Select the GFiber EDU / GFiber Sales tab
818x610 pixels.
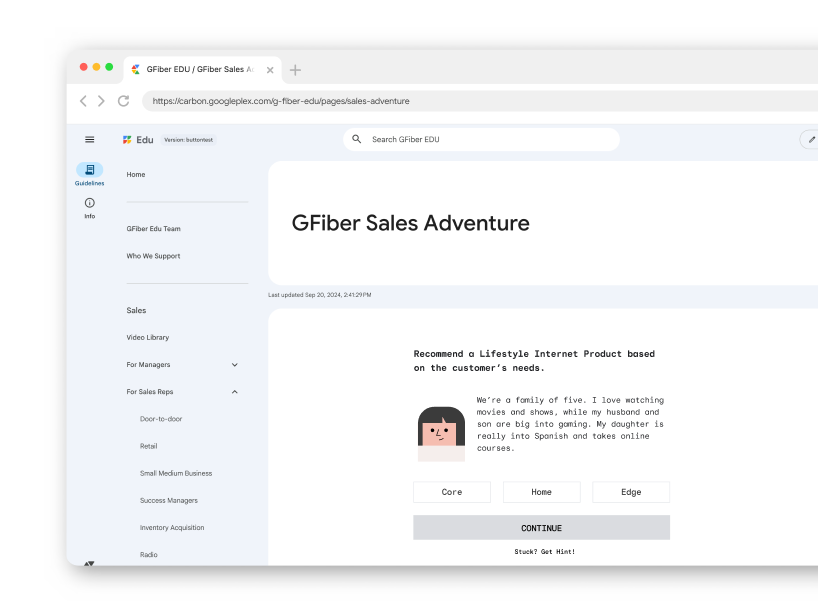click(x=202, y=69)
